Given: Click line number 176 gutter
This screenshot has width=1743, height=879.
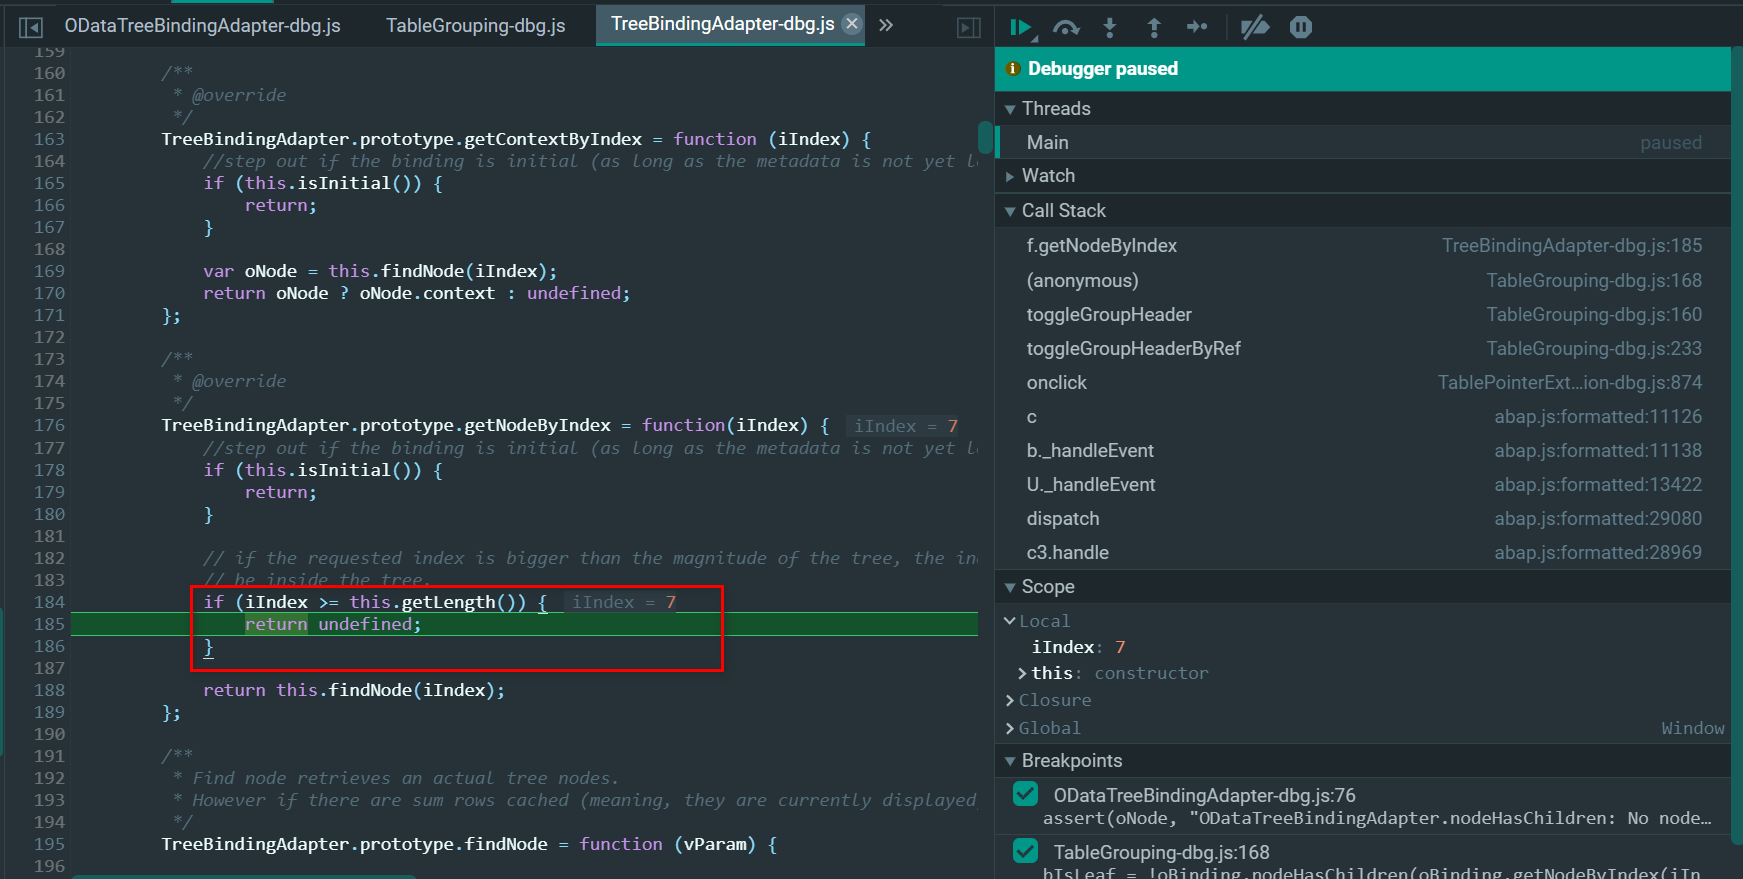Looking at the screenshot, I should [x=49, y=425].
